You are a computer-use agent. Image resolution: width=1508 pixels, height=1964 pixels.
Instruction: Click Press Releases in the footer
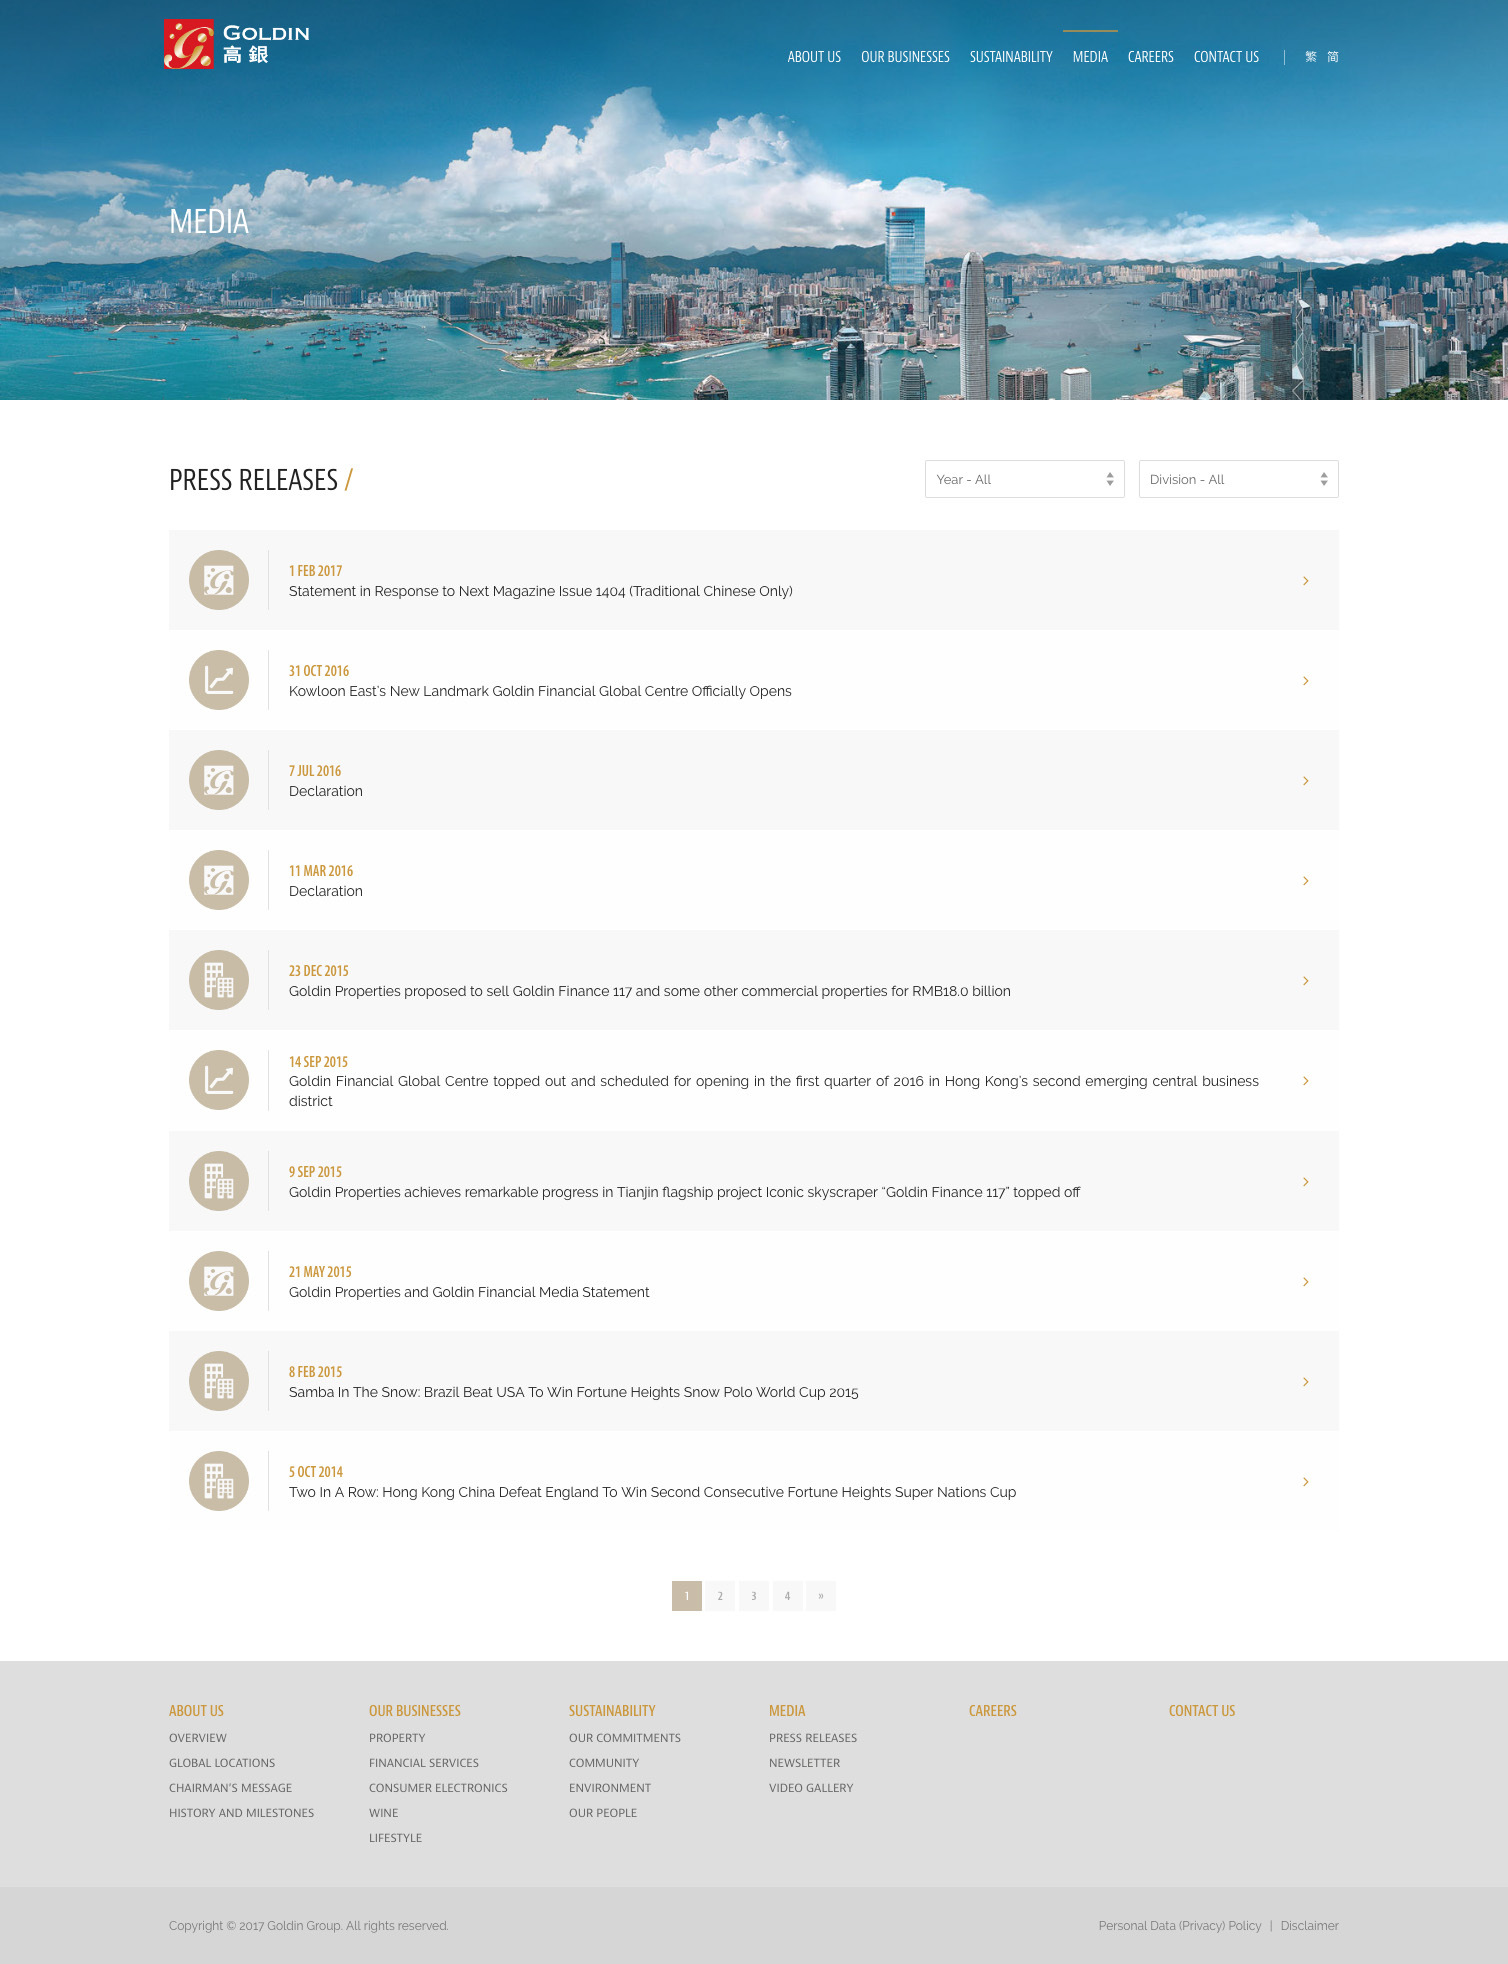coord(813,1738)
